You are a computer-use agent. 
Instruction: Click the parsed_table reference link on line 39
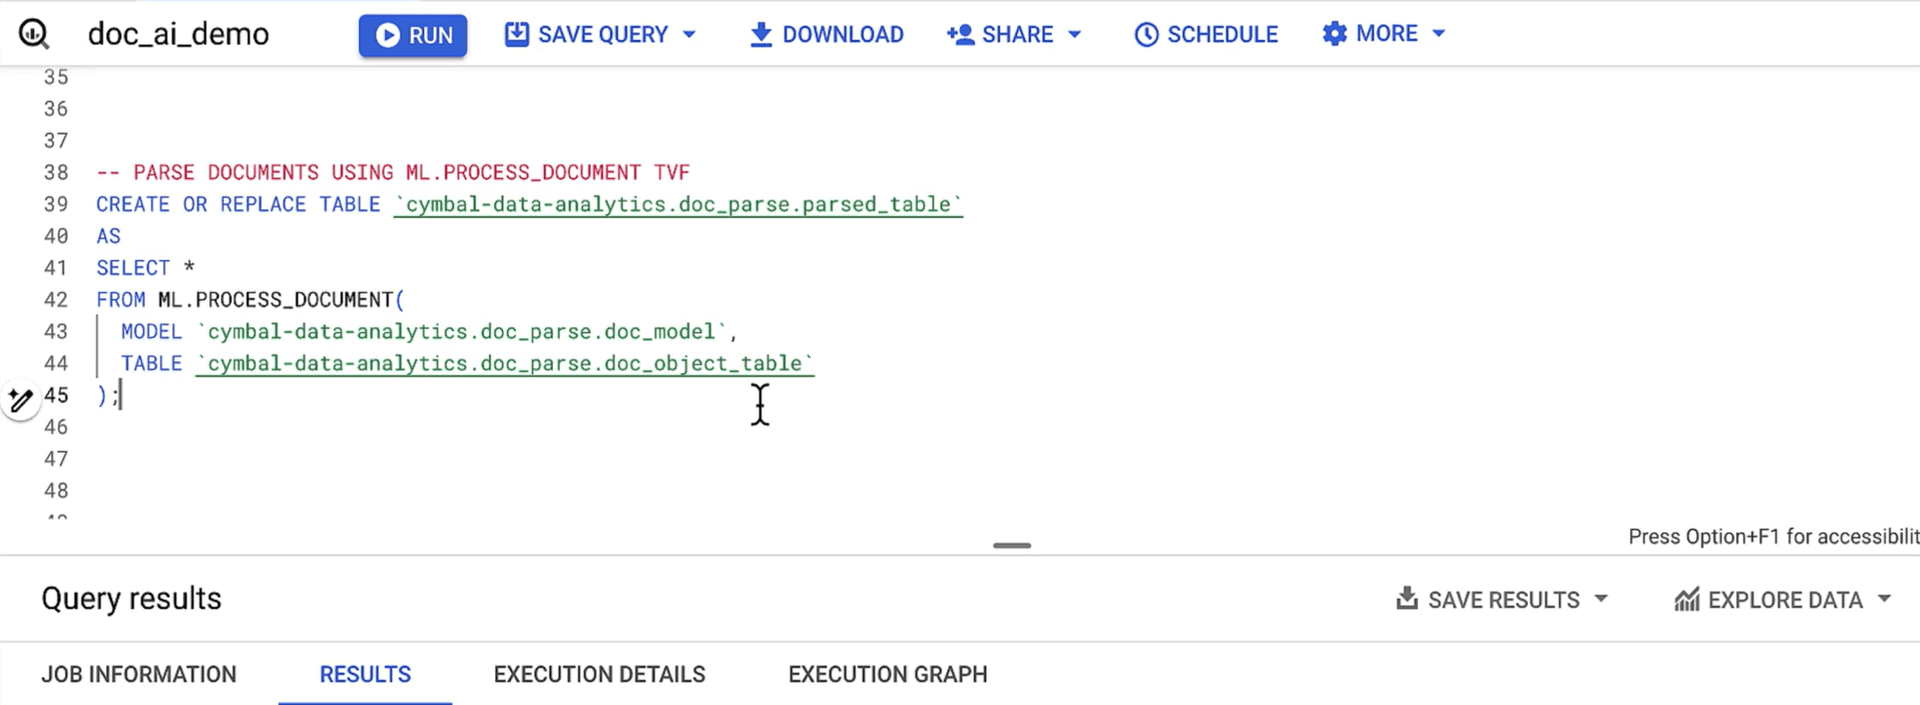point(678,204)
